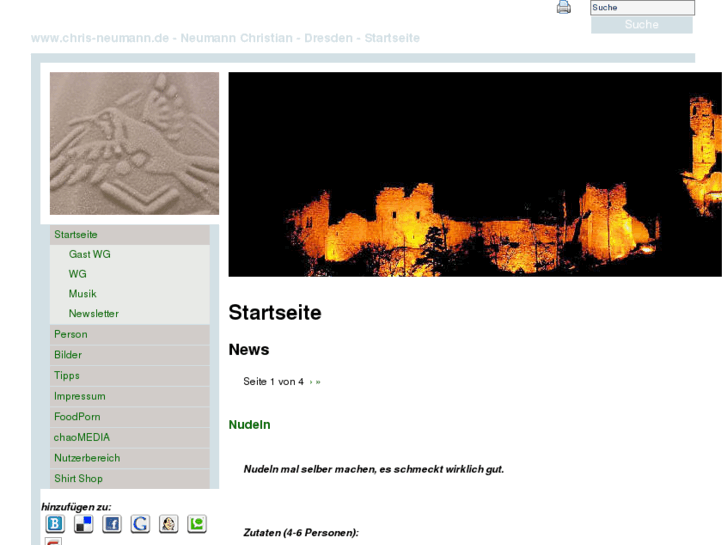
Task: Click the Mister Wong bookmark icon
Action: pos(168,524)
